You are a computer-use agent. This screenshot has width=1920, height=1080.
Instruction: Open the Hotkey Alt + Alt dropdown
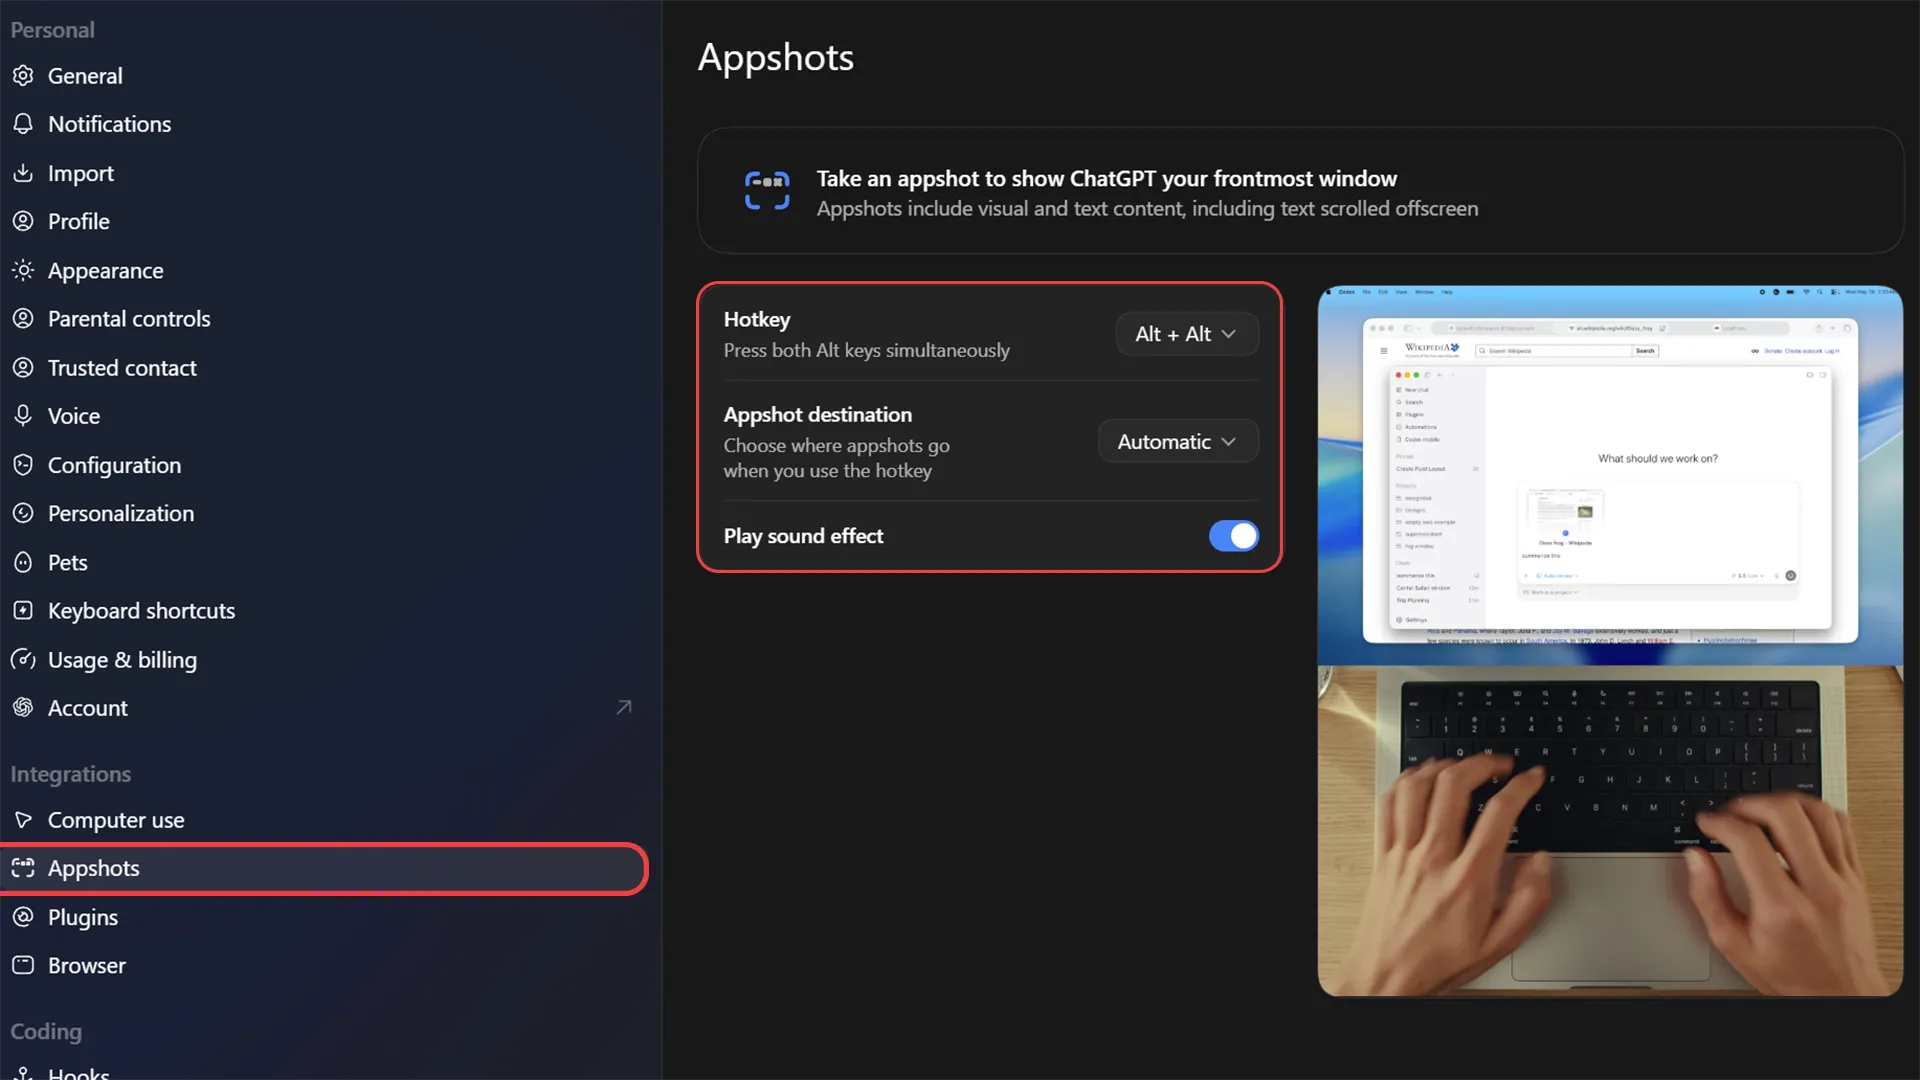[1187, 334]
